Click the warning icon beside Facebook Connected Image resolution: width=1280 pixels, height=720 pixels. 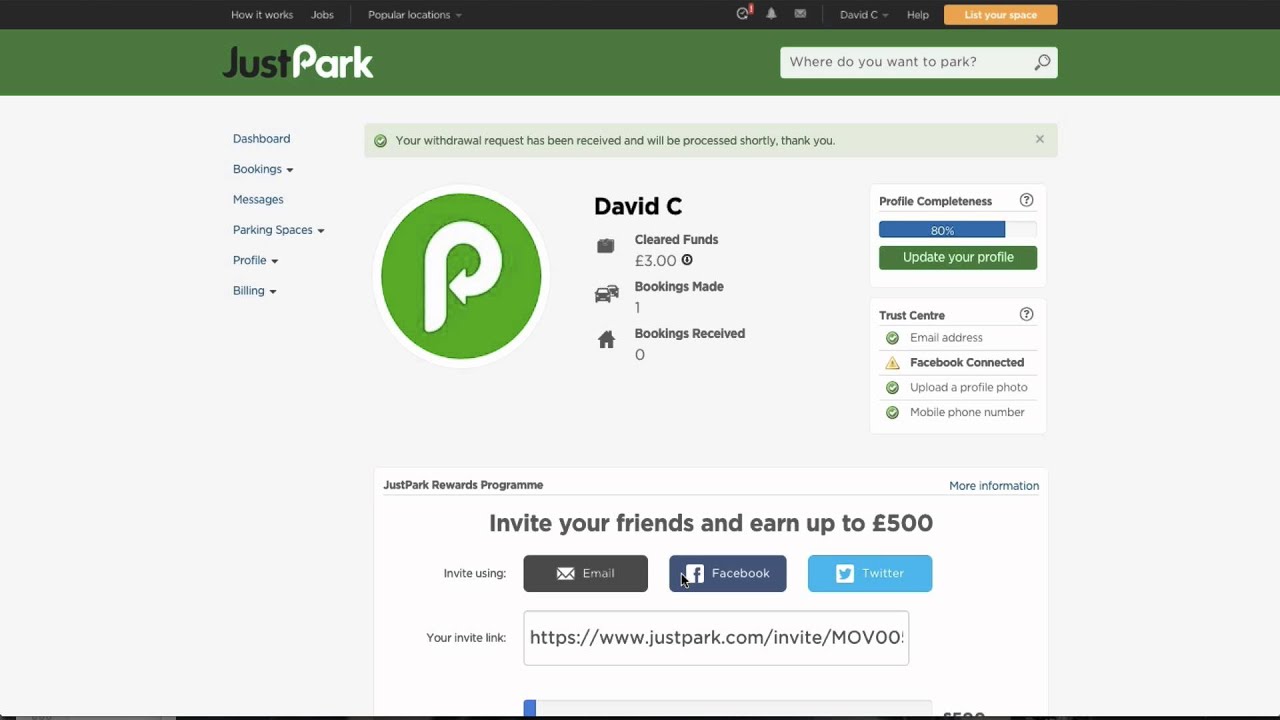(x=892, y=363)
